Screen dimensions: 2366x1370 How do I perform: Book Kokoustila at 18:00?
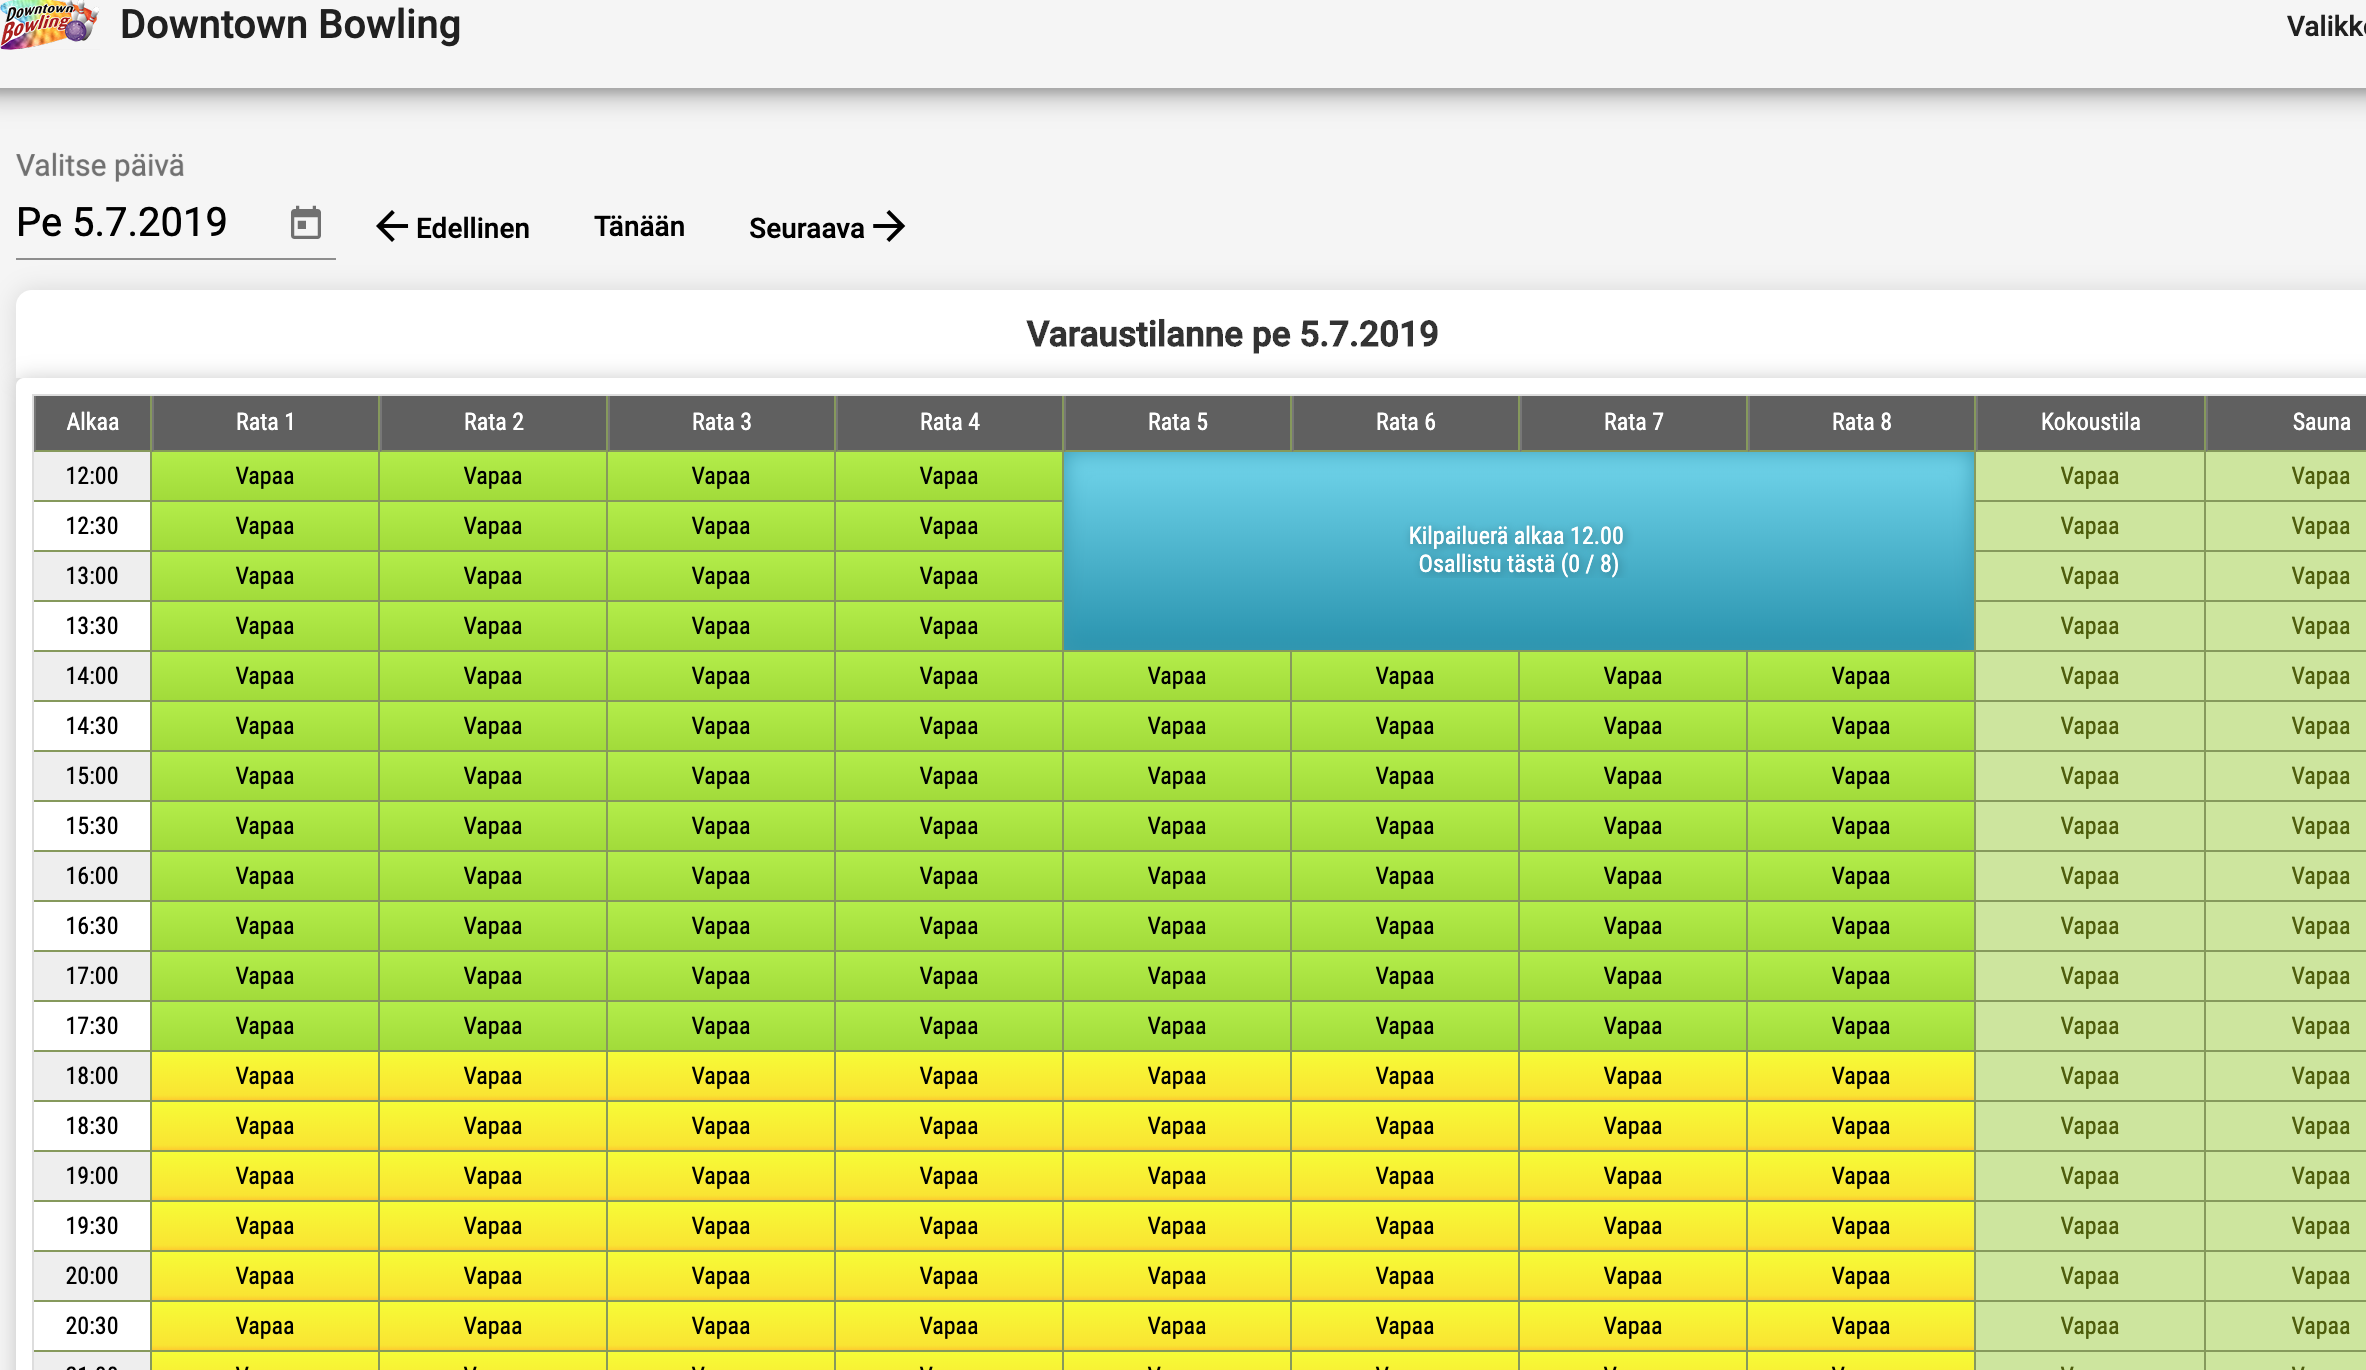point(2090,1076)
